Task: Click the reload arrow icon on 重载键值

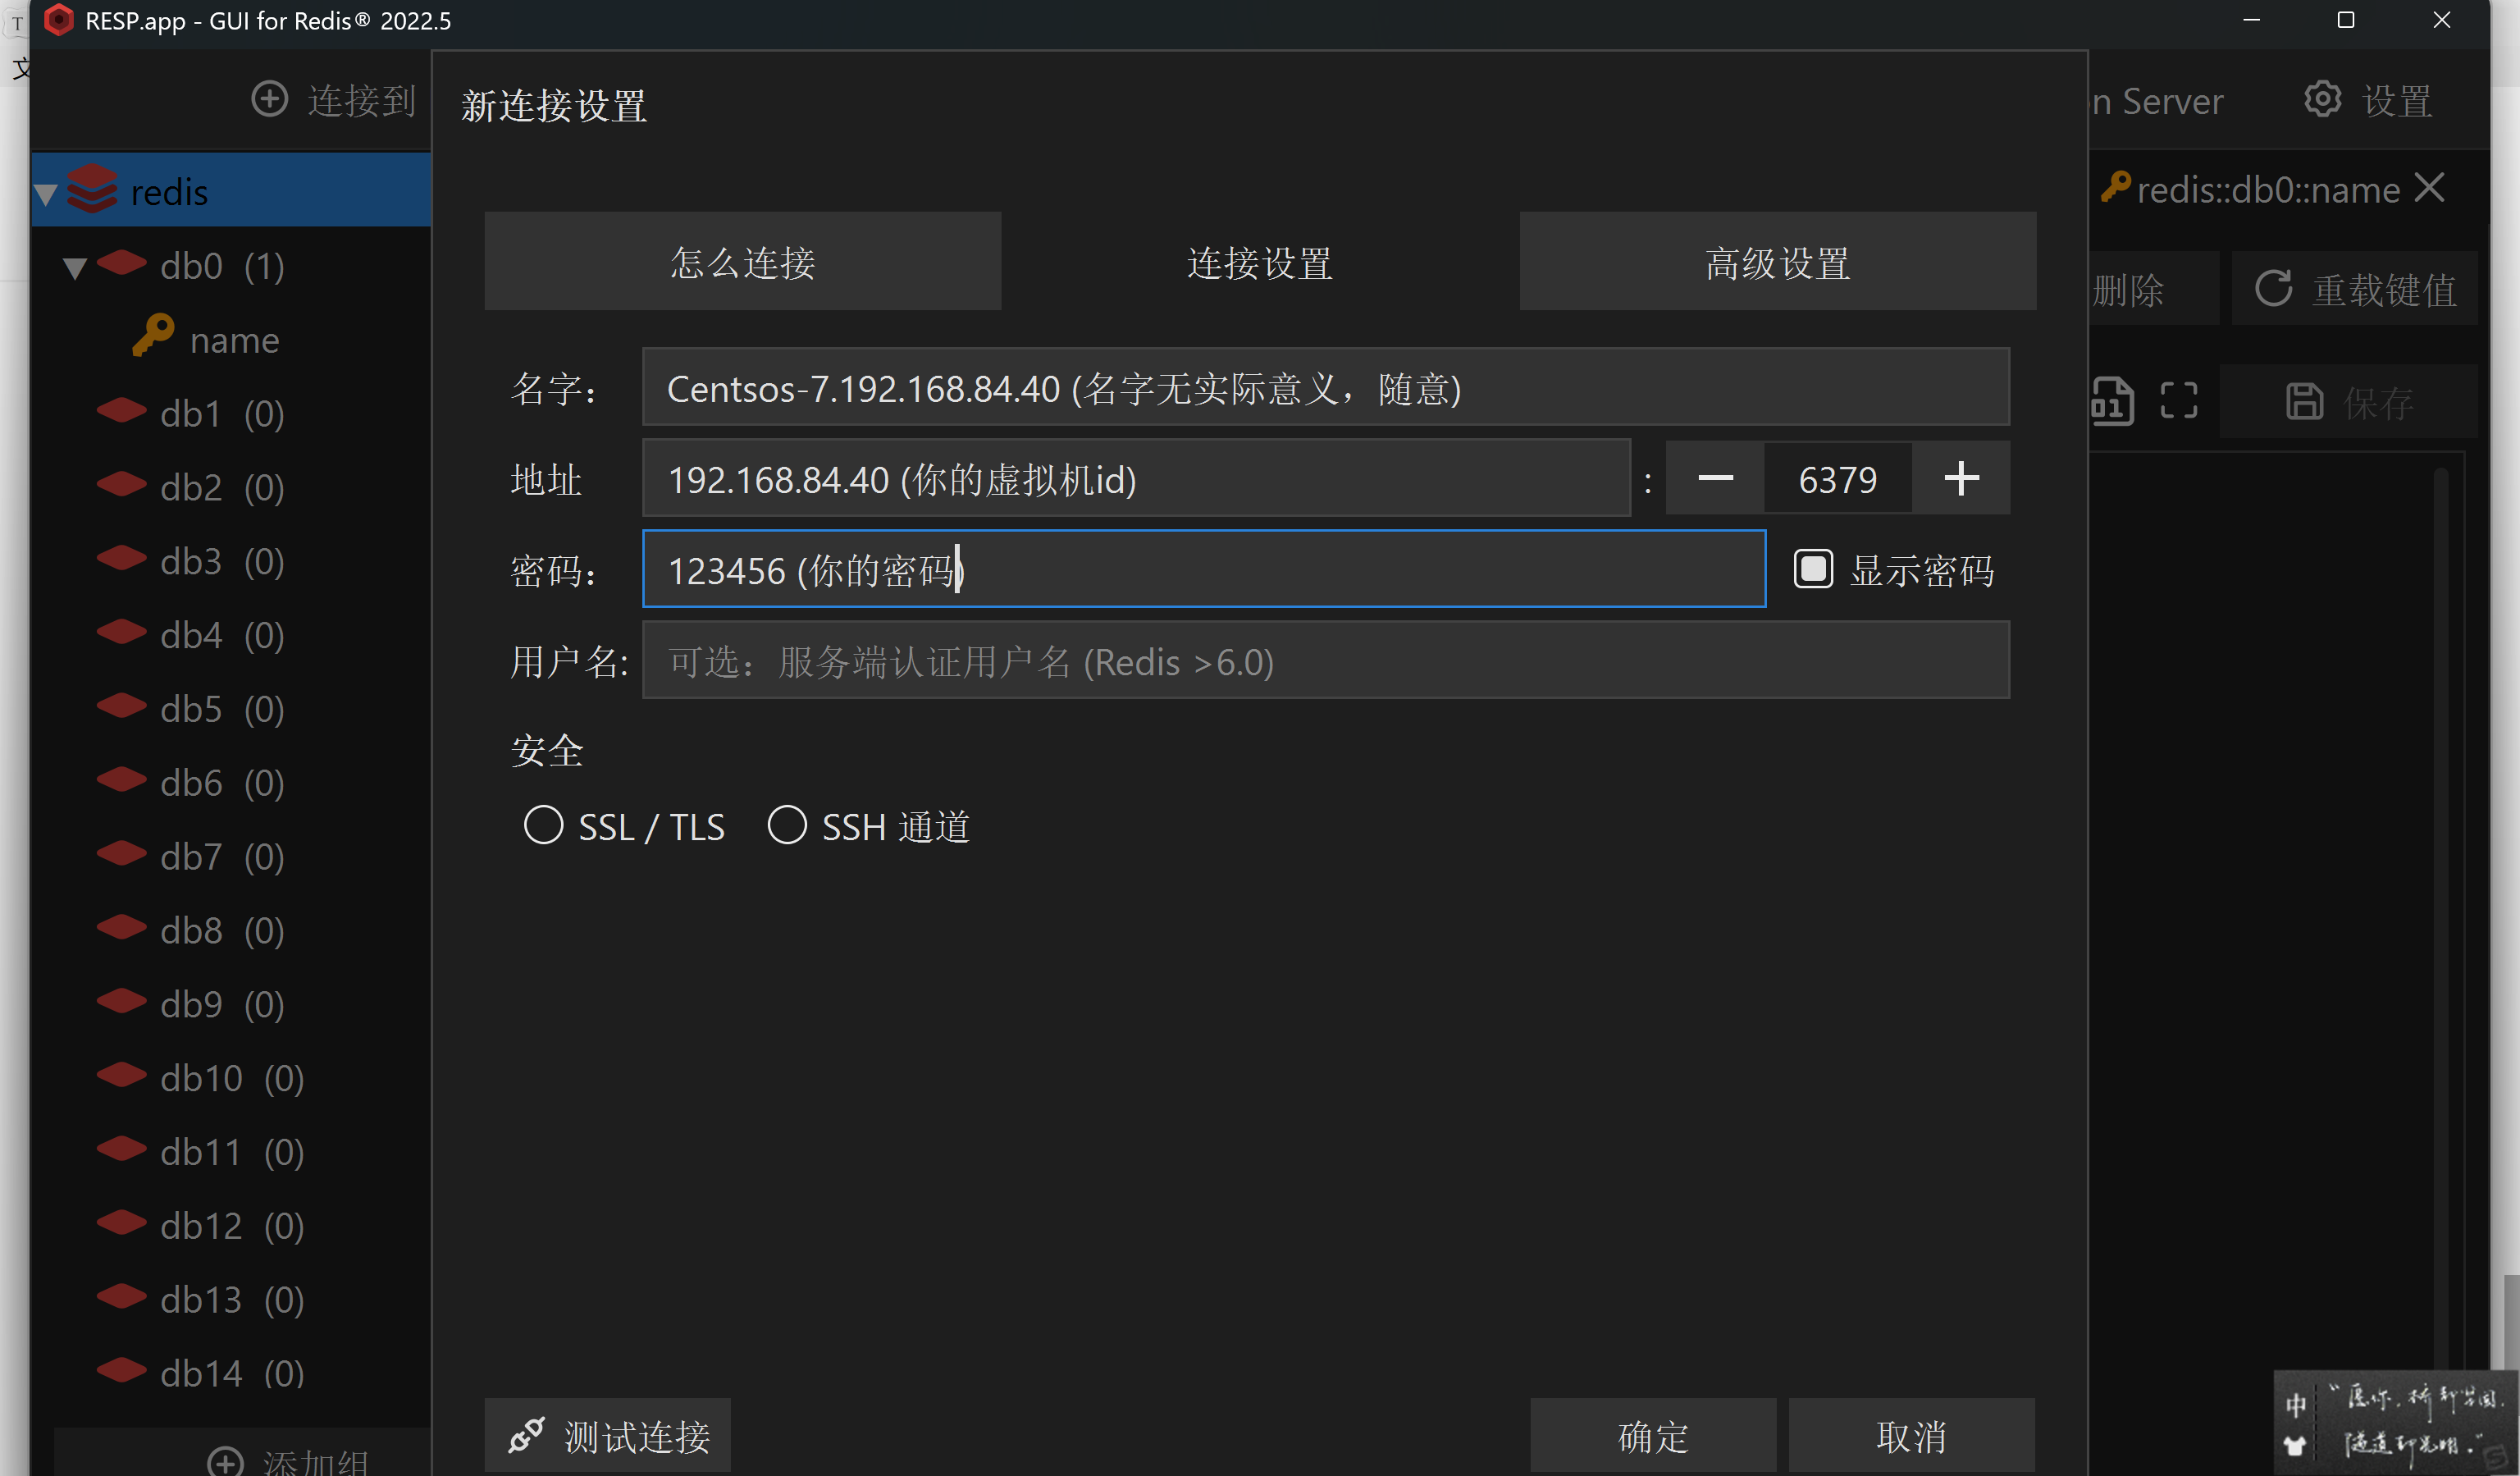Action: point(2273,289)
